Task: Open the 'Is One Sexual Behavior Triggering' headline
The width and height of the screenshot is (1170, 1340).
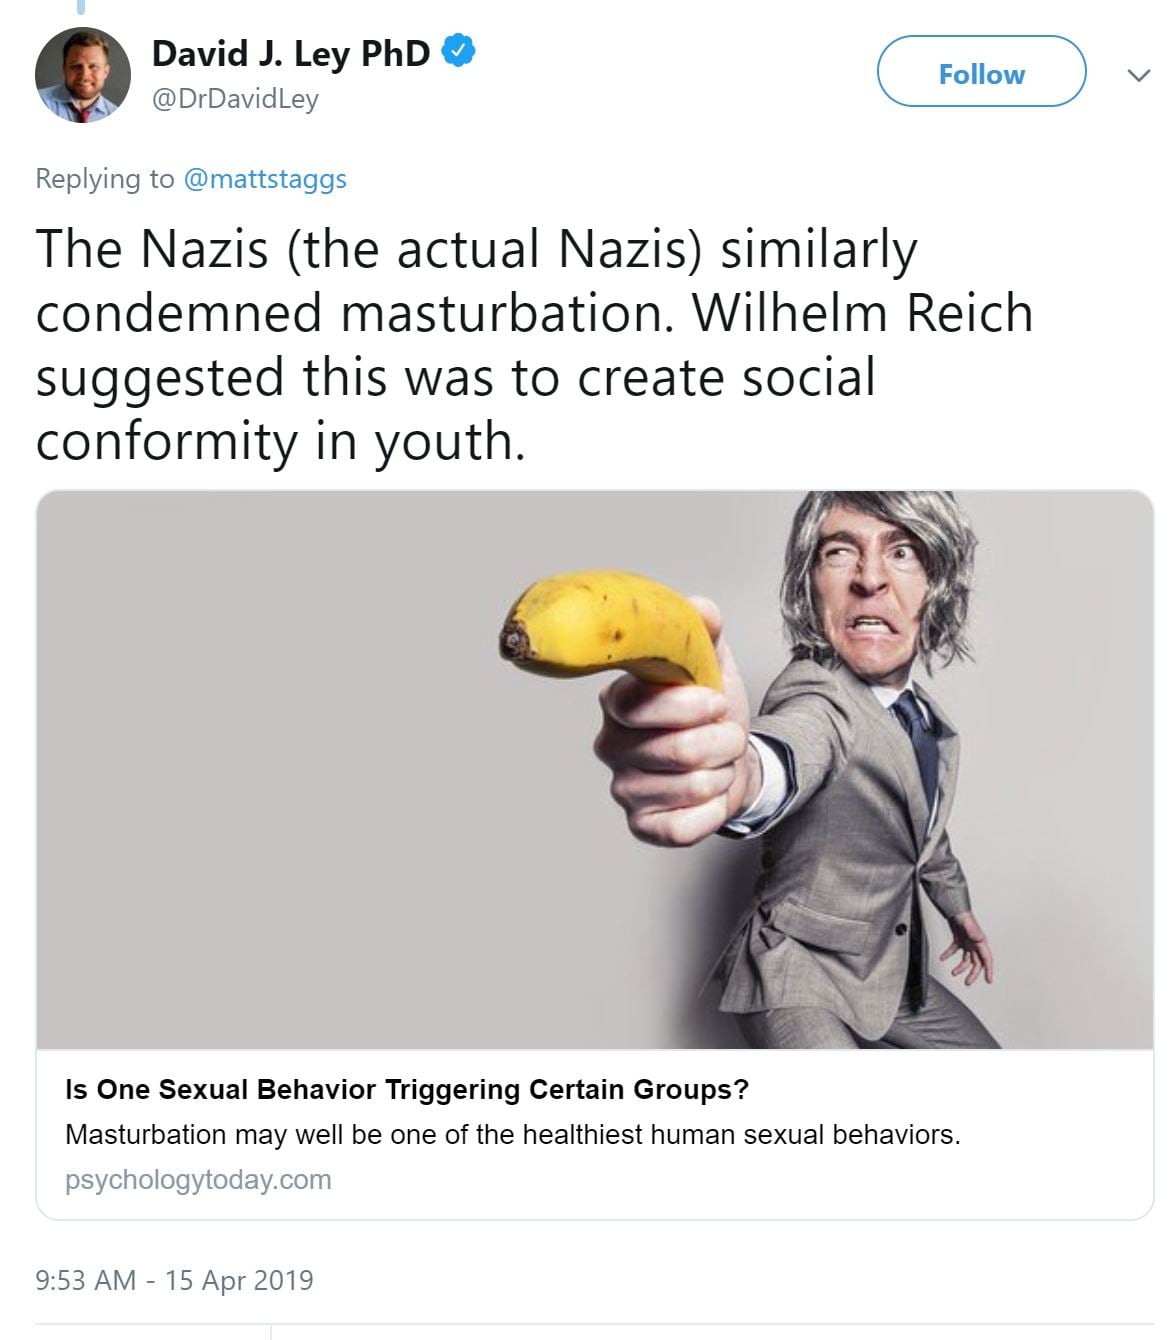Action: [x=406, y=1089]
